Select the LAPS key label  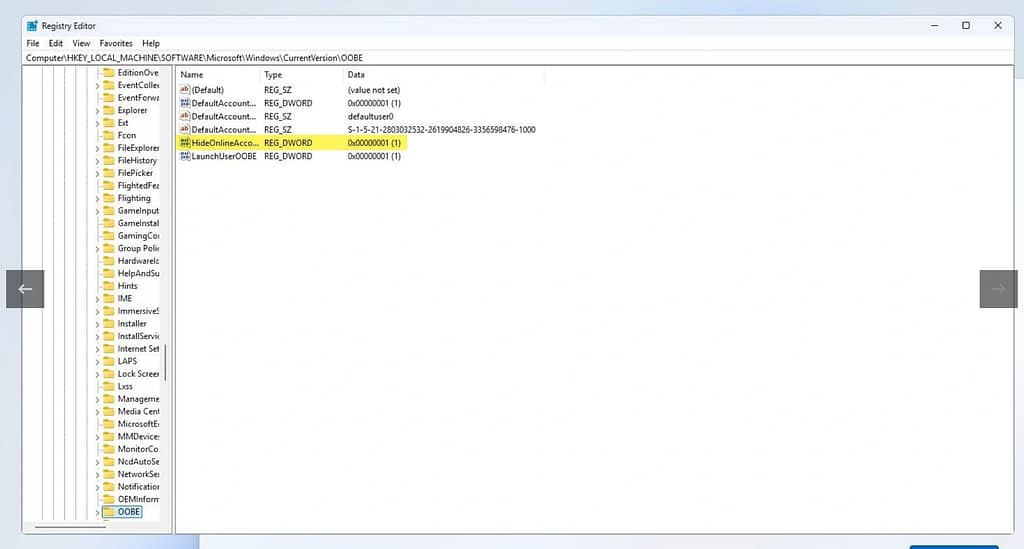click(127, 361)
